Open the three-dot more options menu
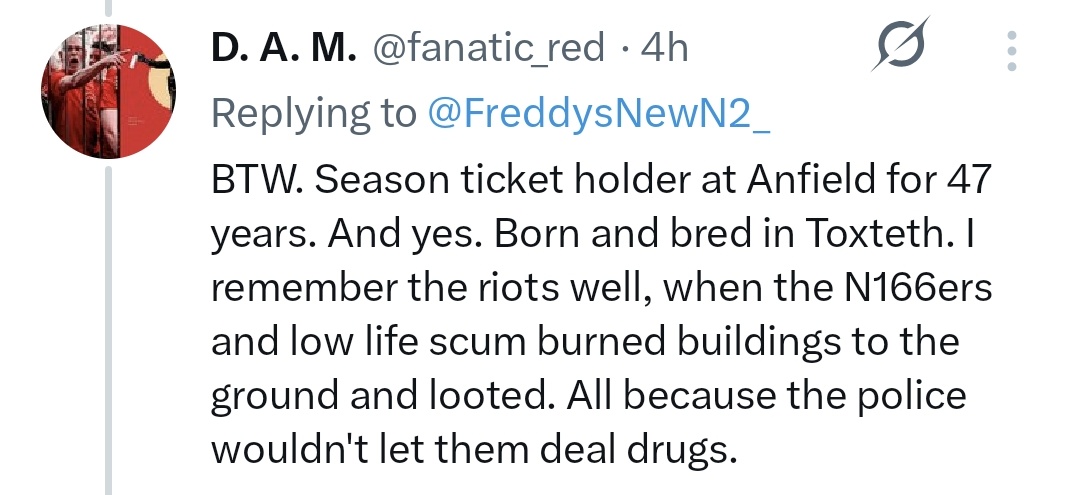 pyautogui.click(x=1012, y=50)
